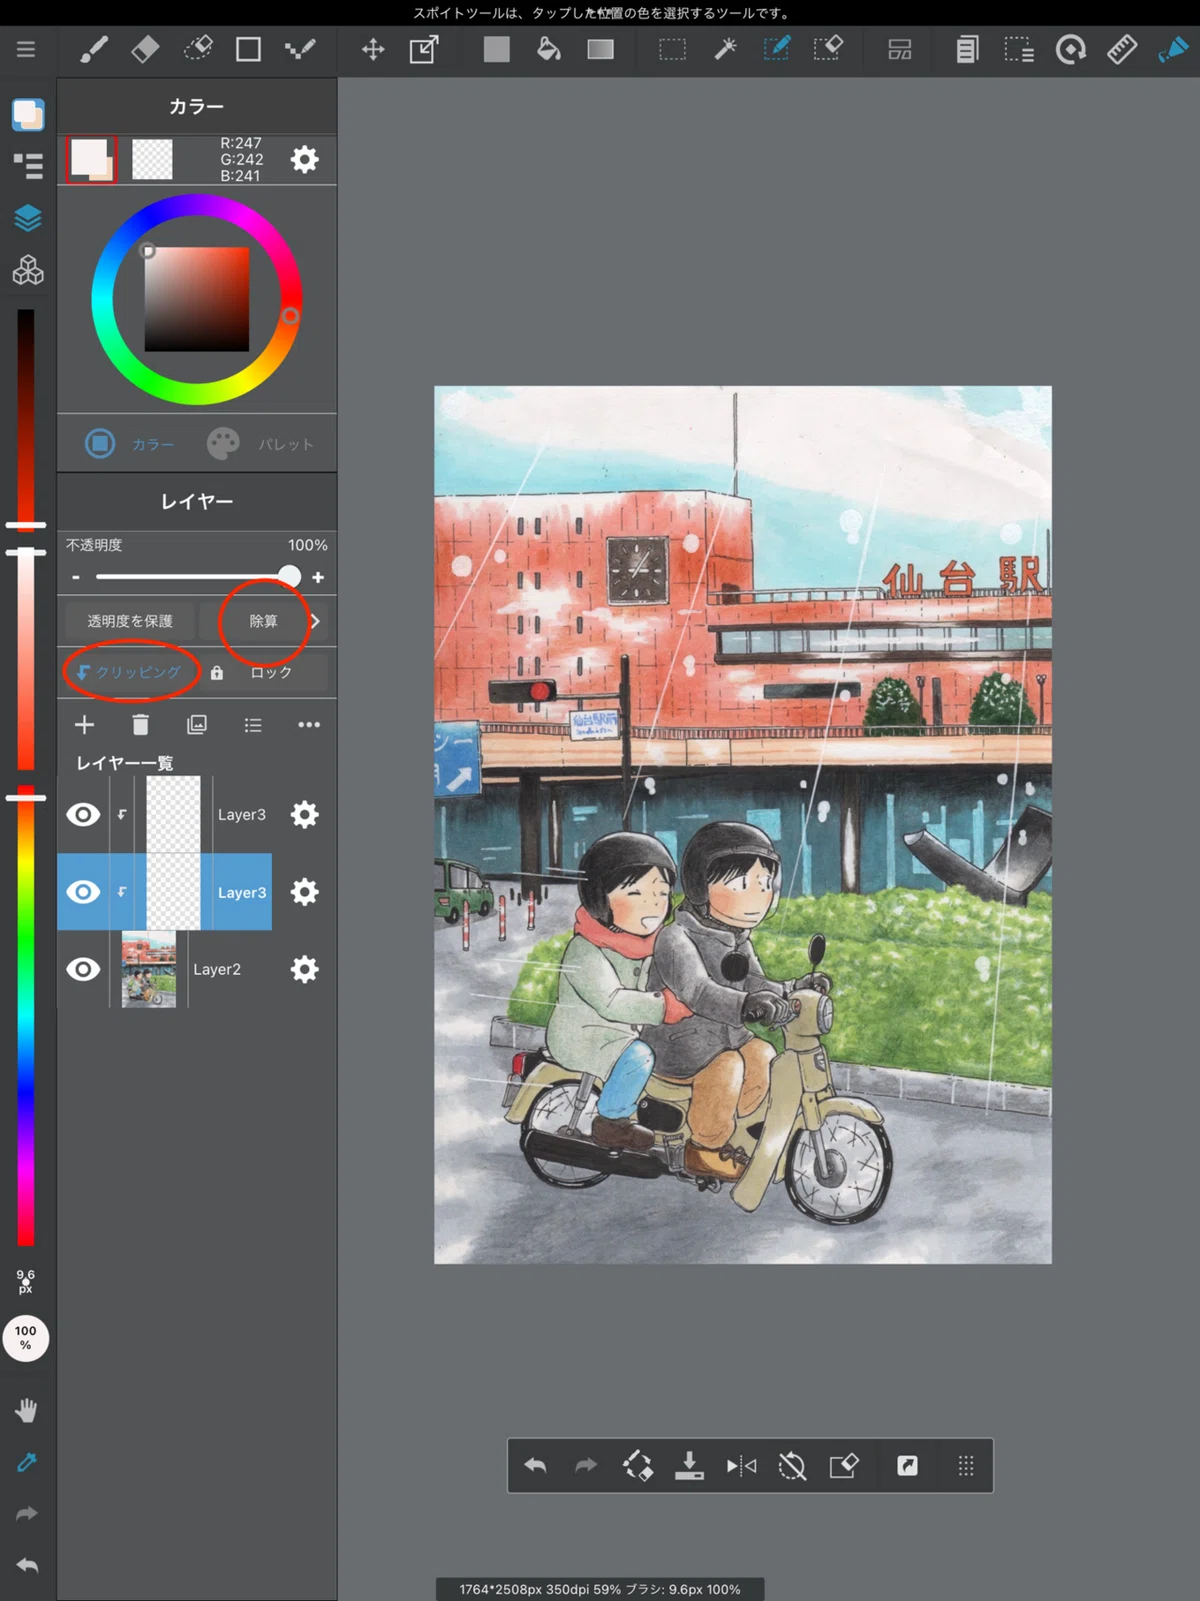Toggle fullscreen canvas in floating toolbar
Screen dimensions: 1200x1601
coord(907,1466)
